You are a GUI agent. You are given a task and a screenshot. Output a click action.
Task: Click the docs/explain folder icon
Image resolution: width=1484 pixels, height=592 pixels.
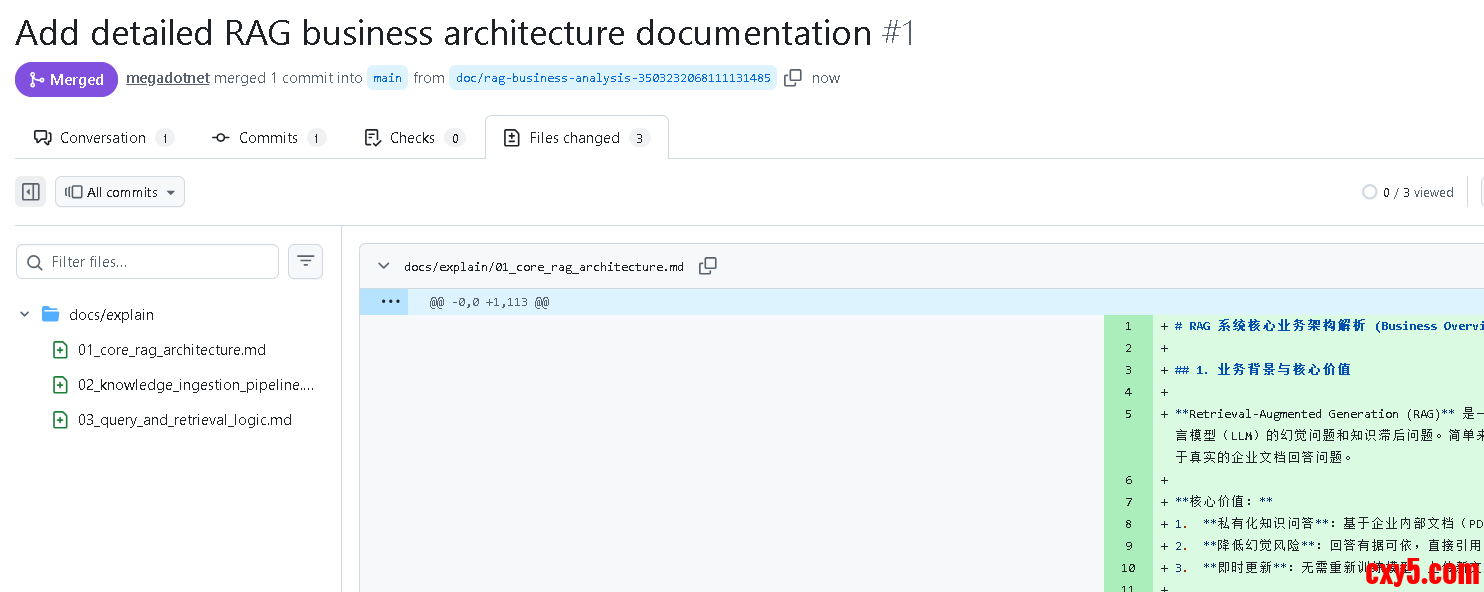tap(51, 315)
